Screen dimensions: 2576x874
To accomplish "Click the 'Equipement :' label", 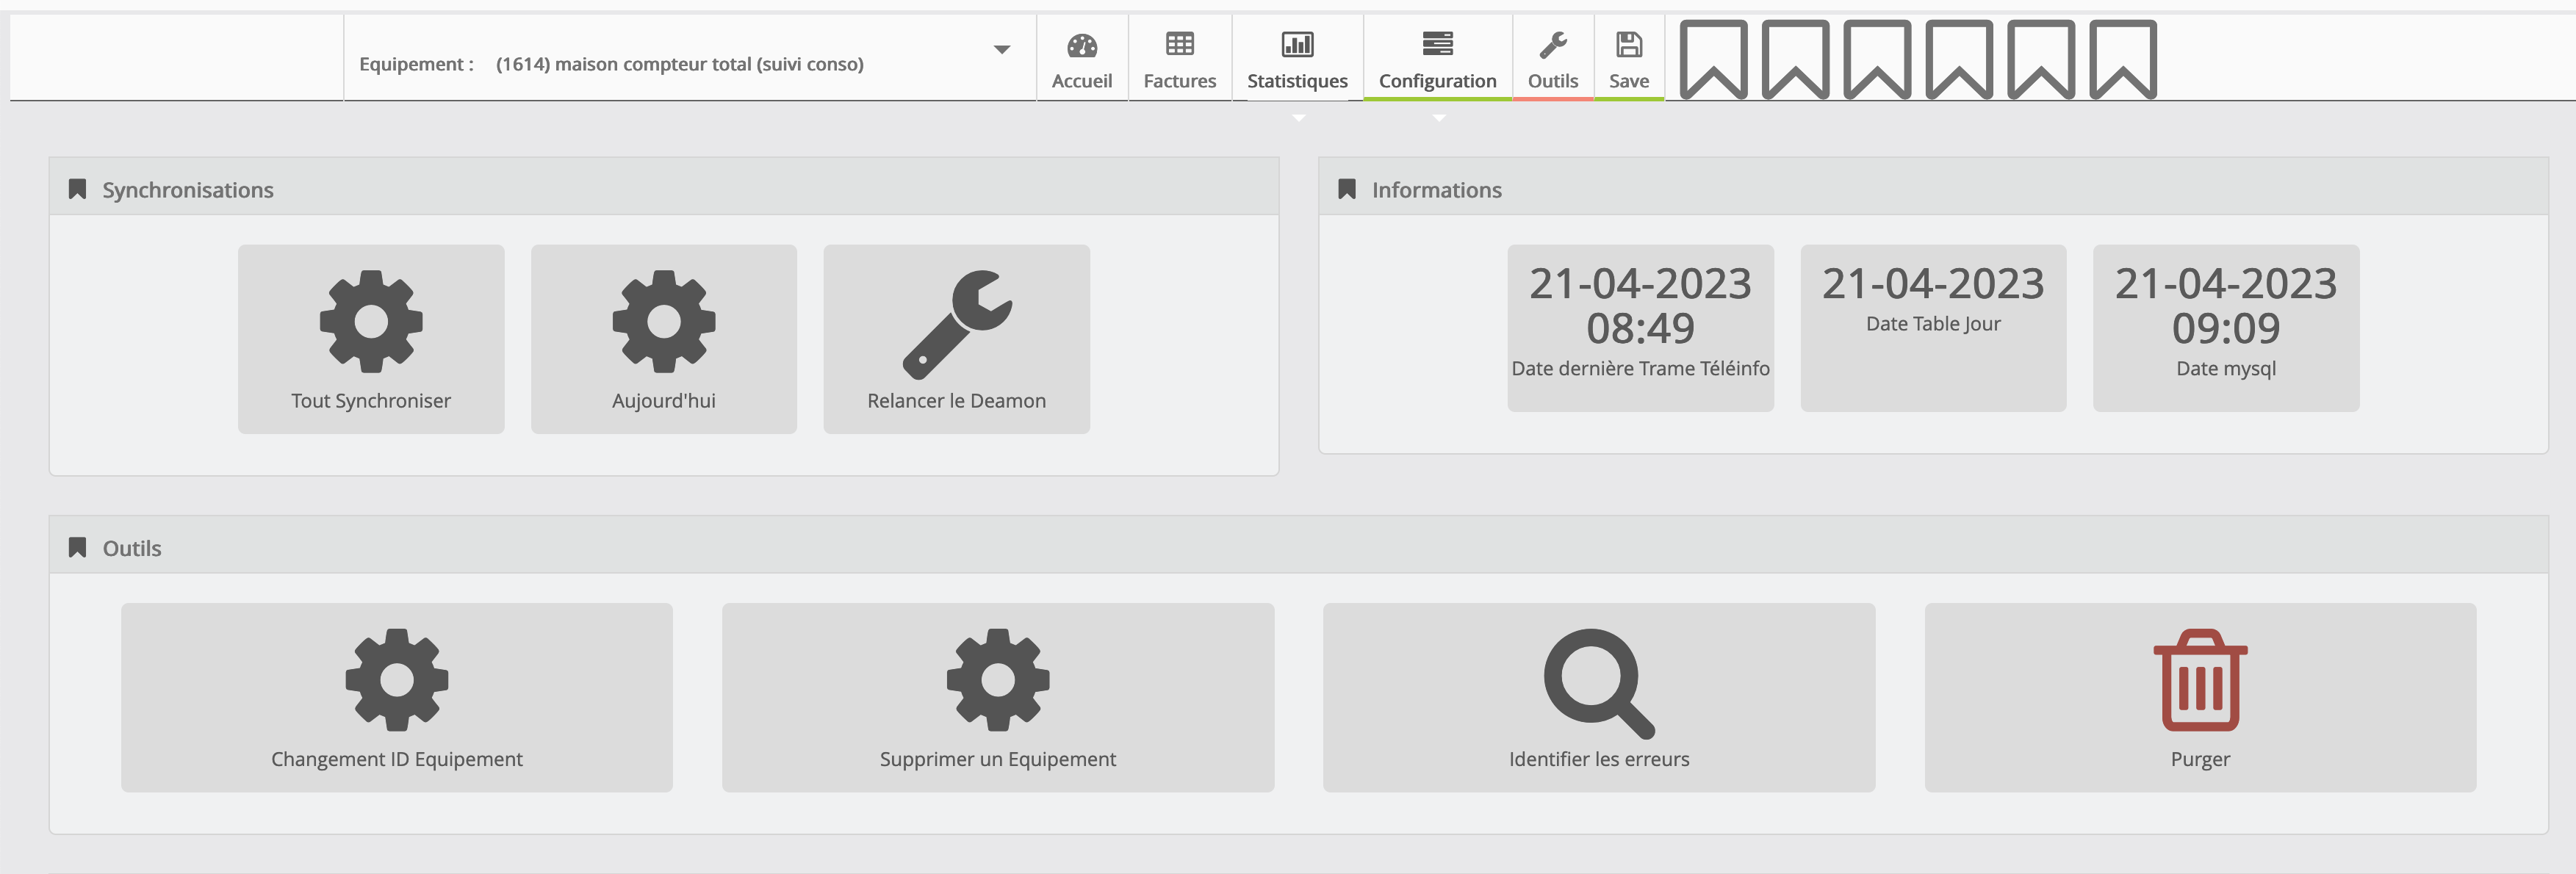I will tap(416, 64).
